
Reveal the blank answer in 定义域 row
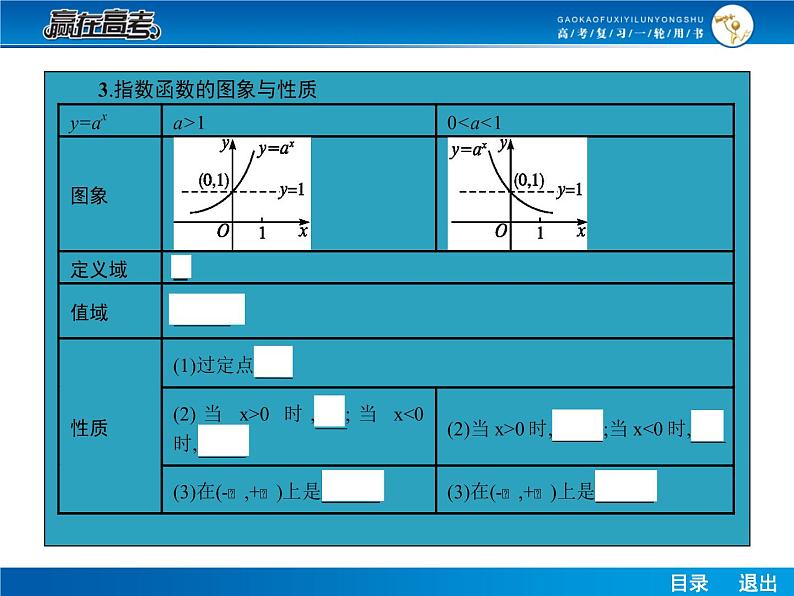(x=181, y=267)
